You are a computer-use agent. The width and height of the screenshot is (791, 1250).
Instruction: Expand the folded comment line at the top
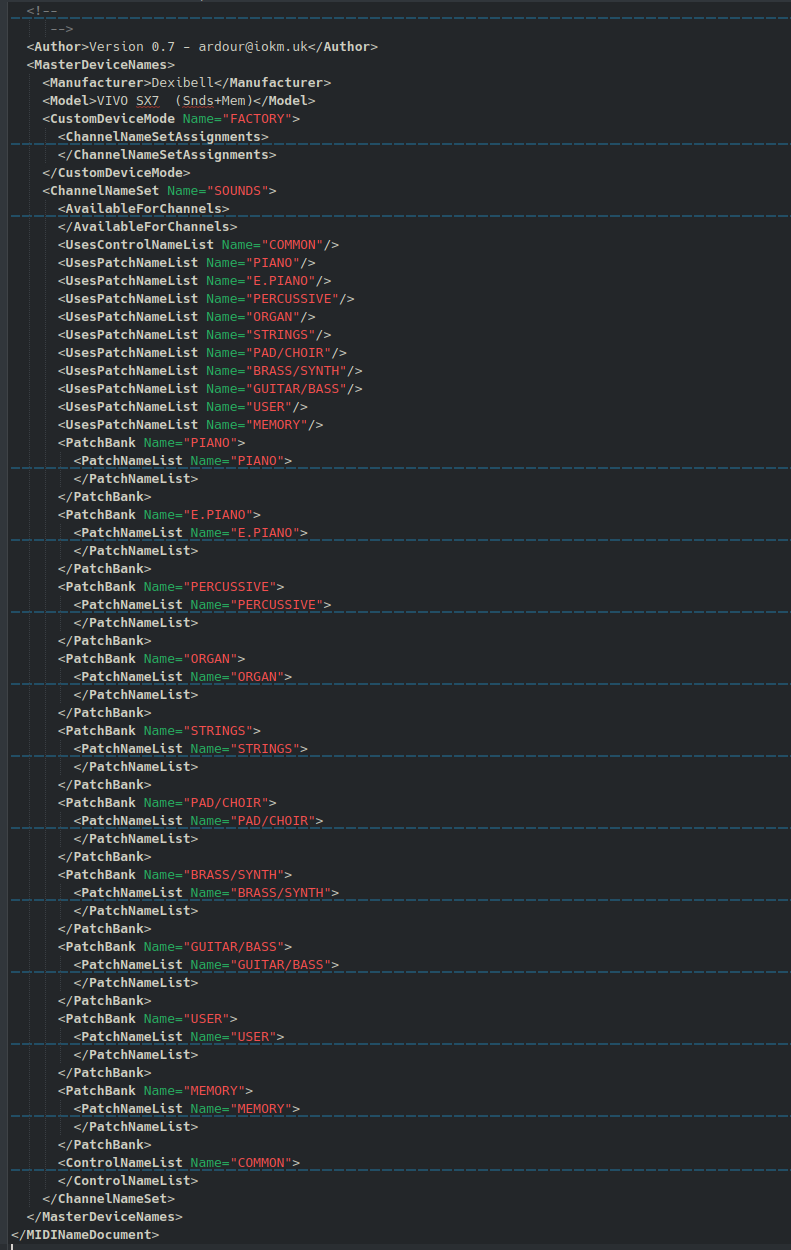point(42,11)
